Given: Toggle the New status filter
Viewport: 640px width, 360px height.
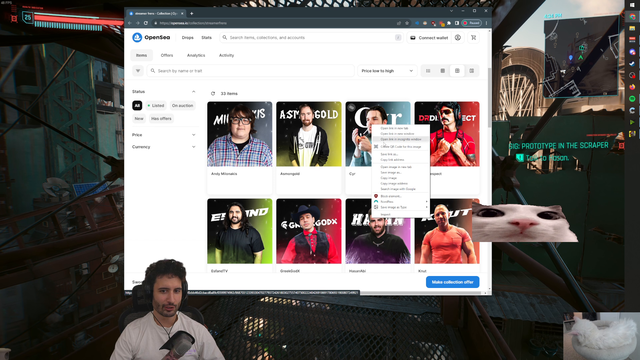Looking at the screenshot, I should pyautogui.click(x=139, y=118).
